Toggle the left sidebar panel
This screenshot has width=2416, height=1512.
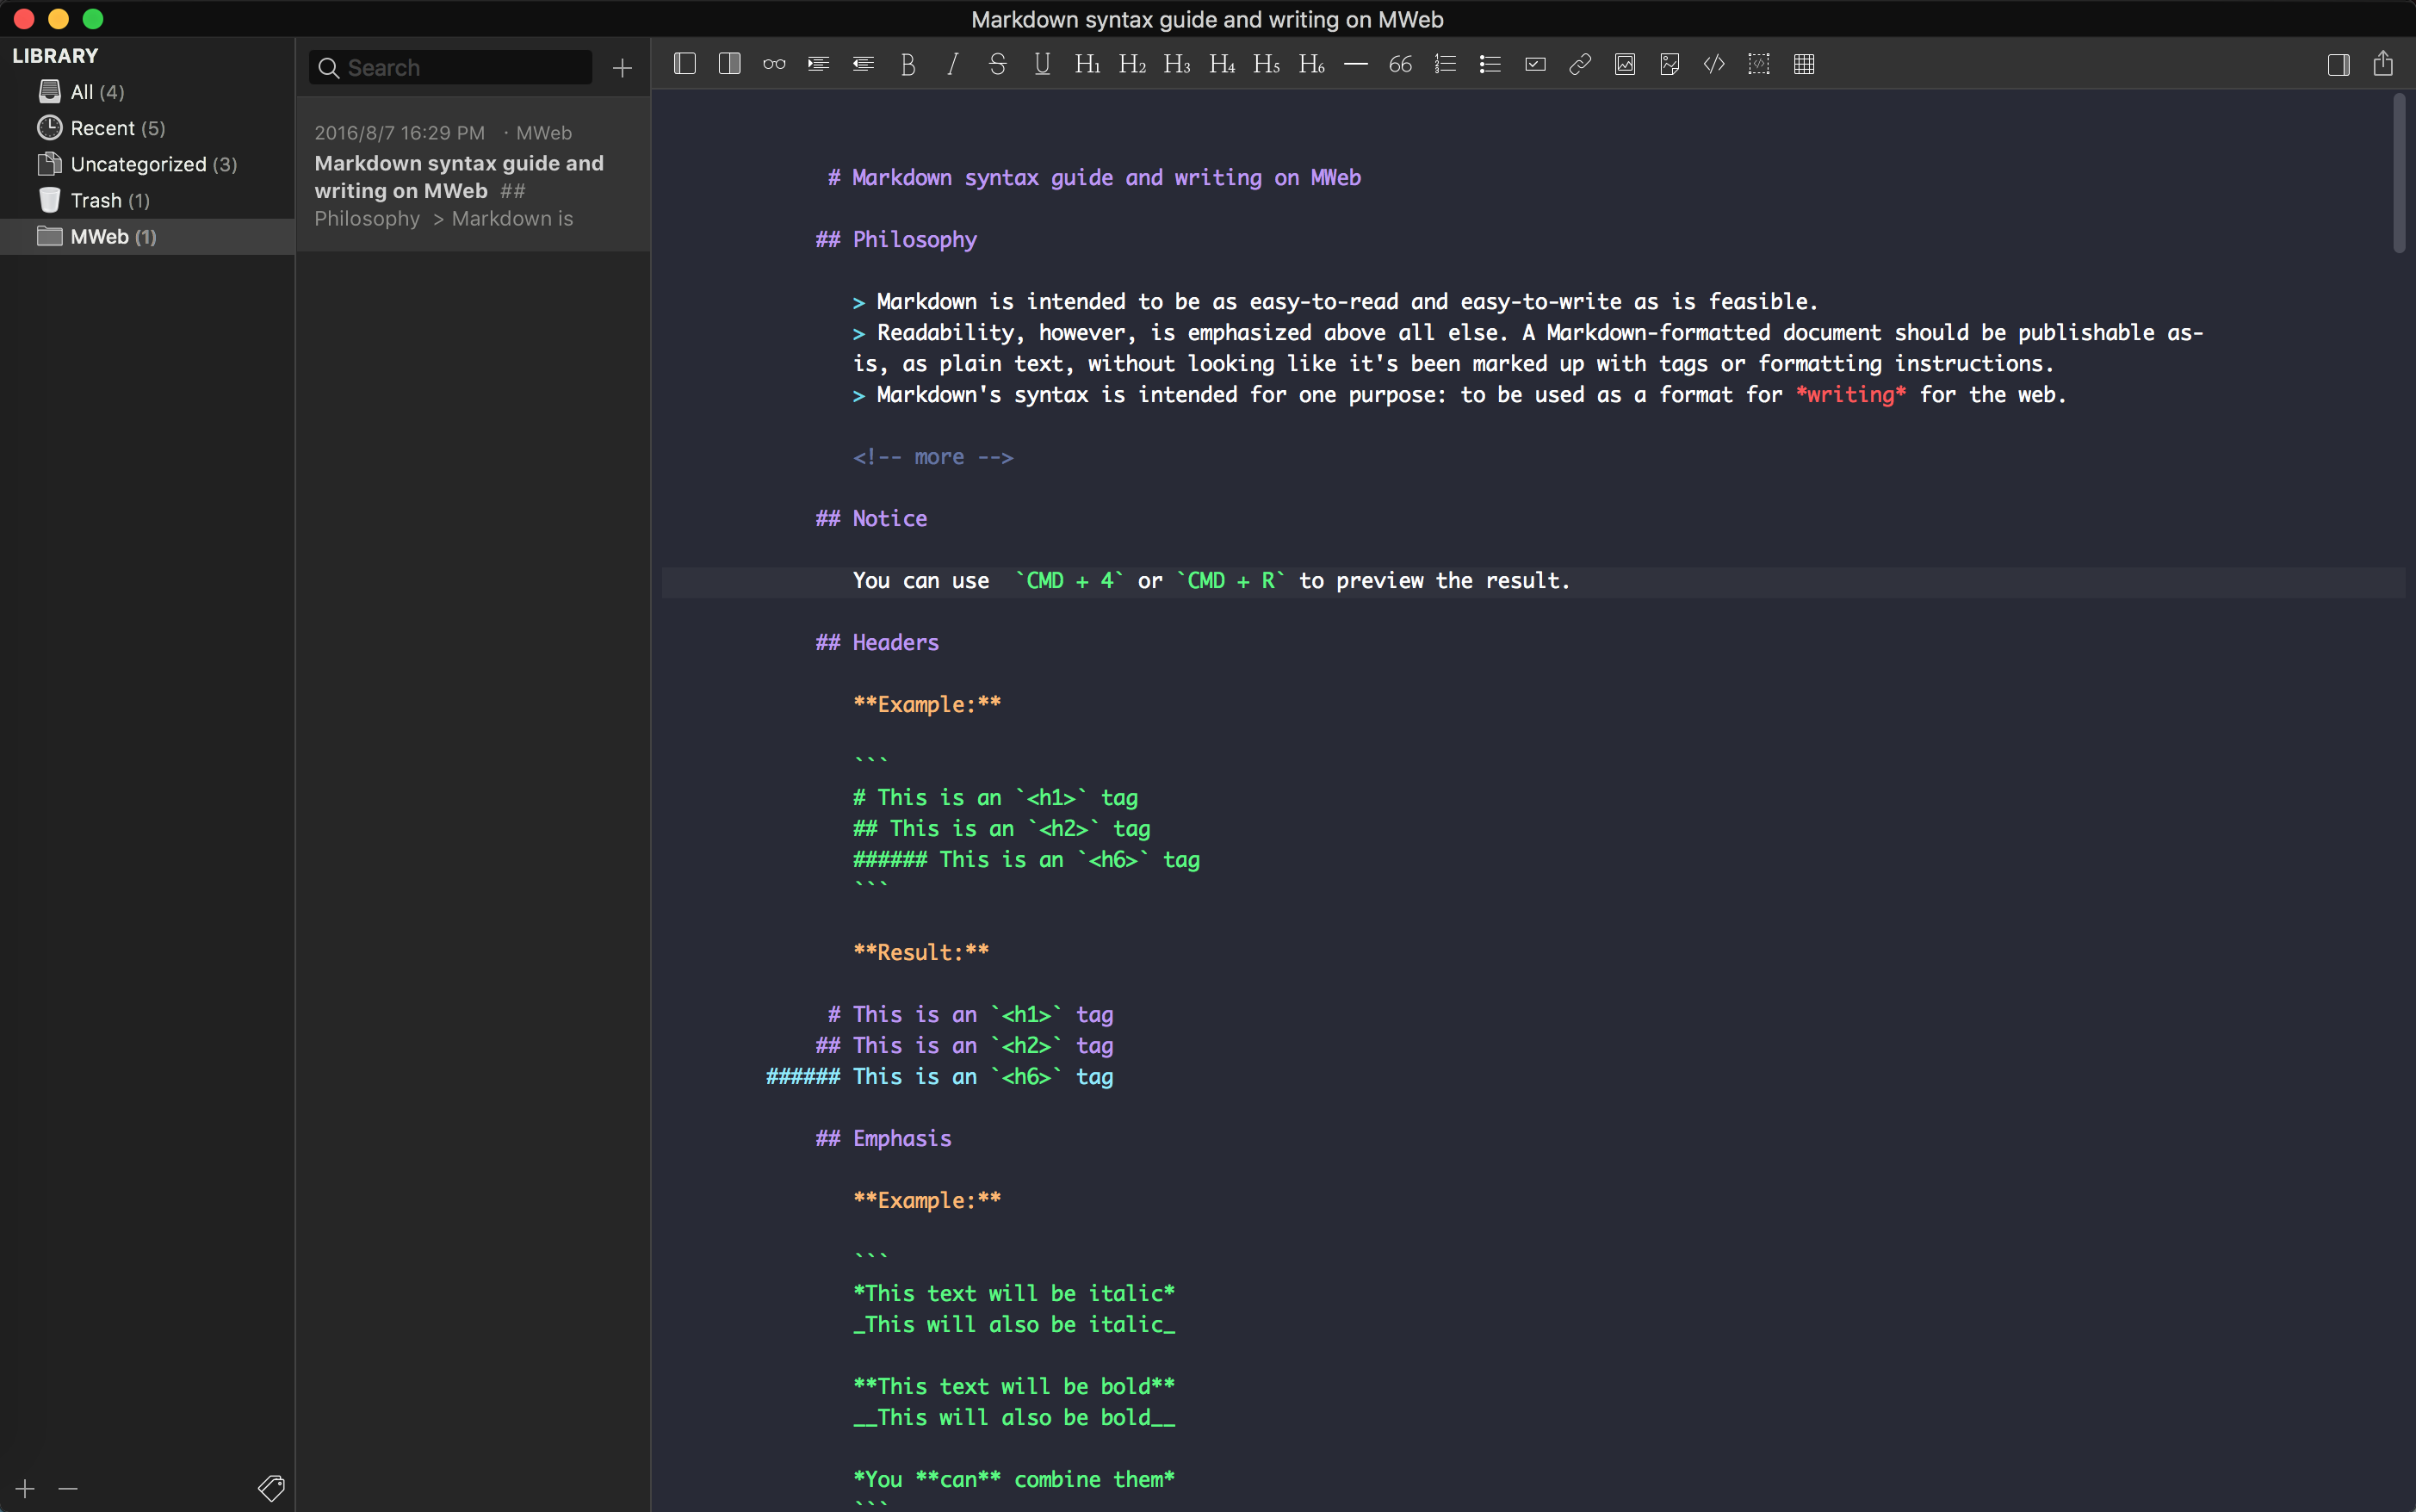[x=685, y=65]
